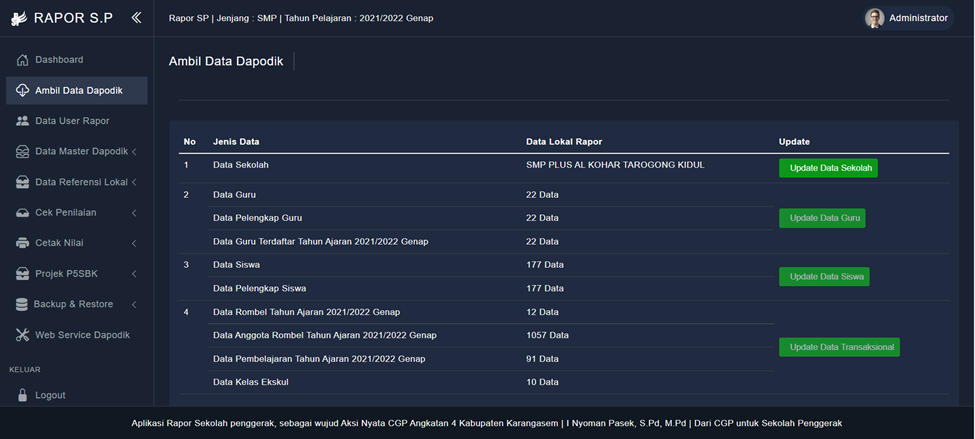This screenshot has height=439, width=975.
Task: Expand the Cek Penilaian submenu arrow
Action: pyautogui.click(x=134, y=213)
